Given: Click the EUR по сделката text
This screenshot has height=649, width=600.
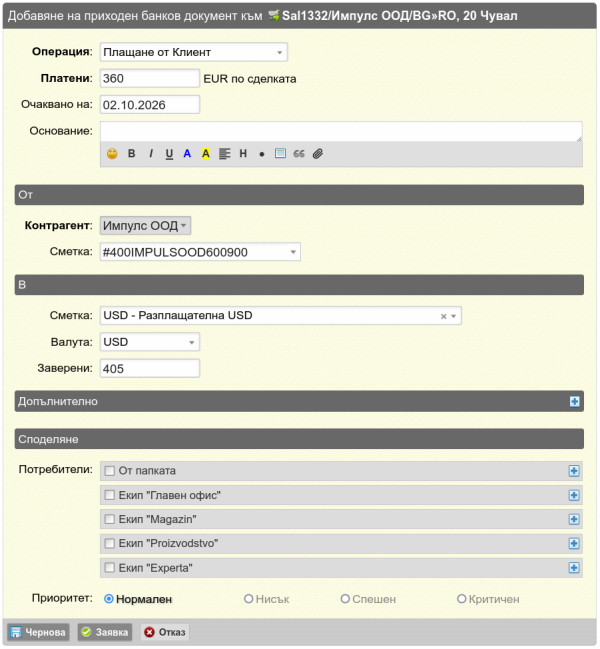Looking at the screenshot, I should coord(250,79).
